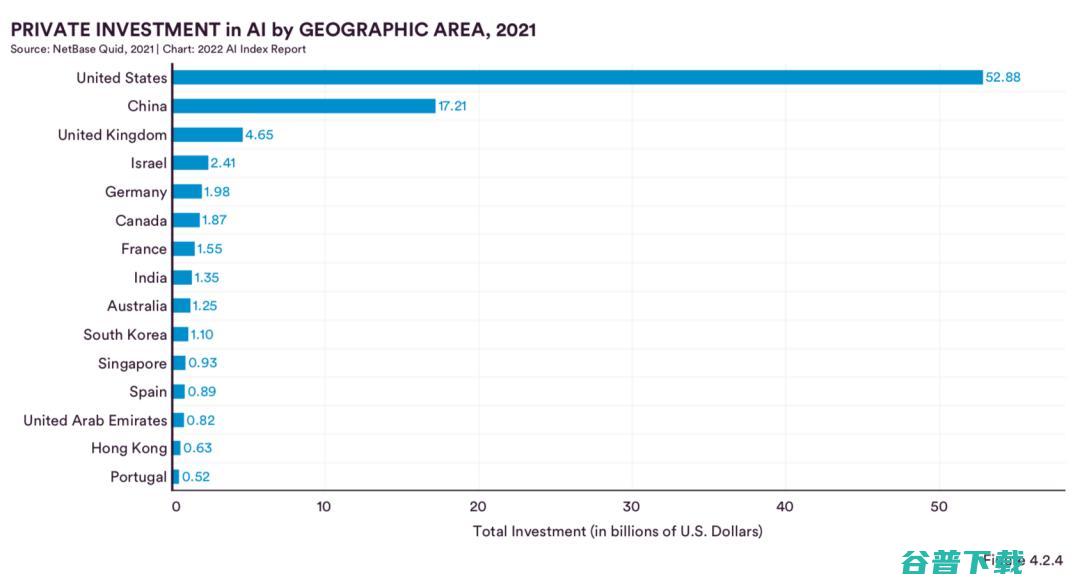Select the Total Investment axis title

point(617,531)
